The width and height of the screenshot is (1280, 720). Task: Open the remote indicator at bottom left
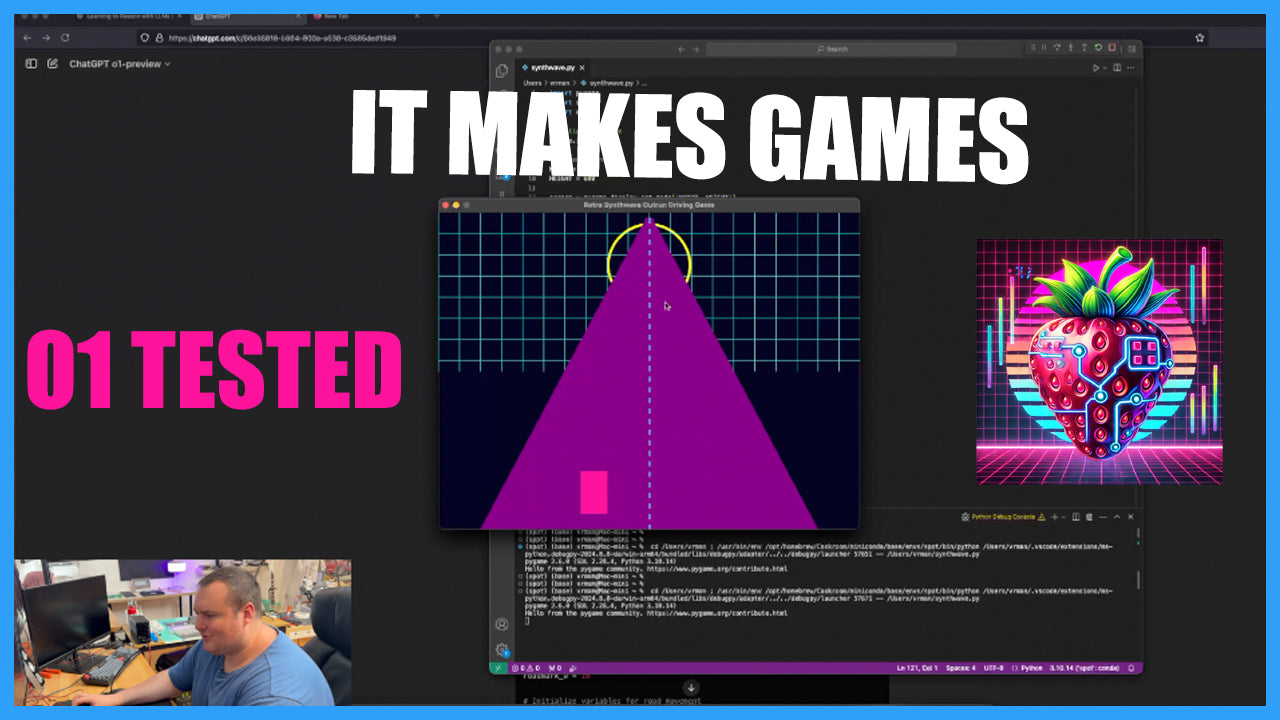tap(496, 667)
